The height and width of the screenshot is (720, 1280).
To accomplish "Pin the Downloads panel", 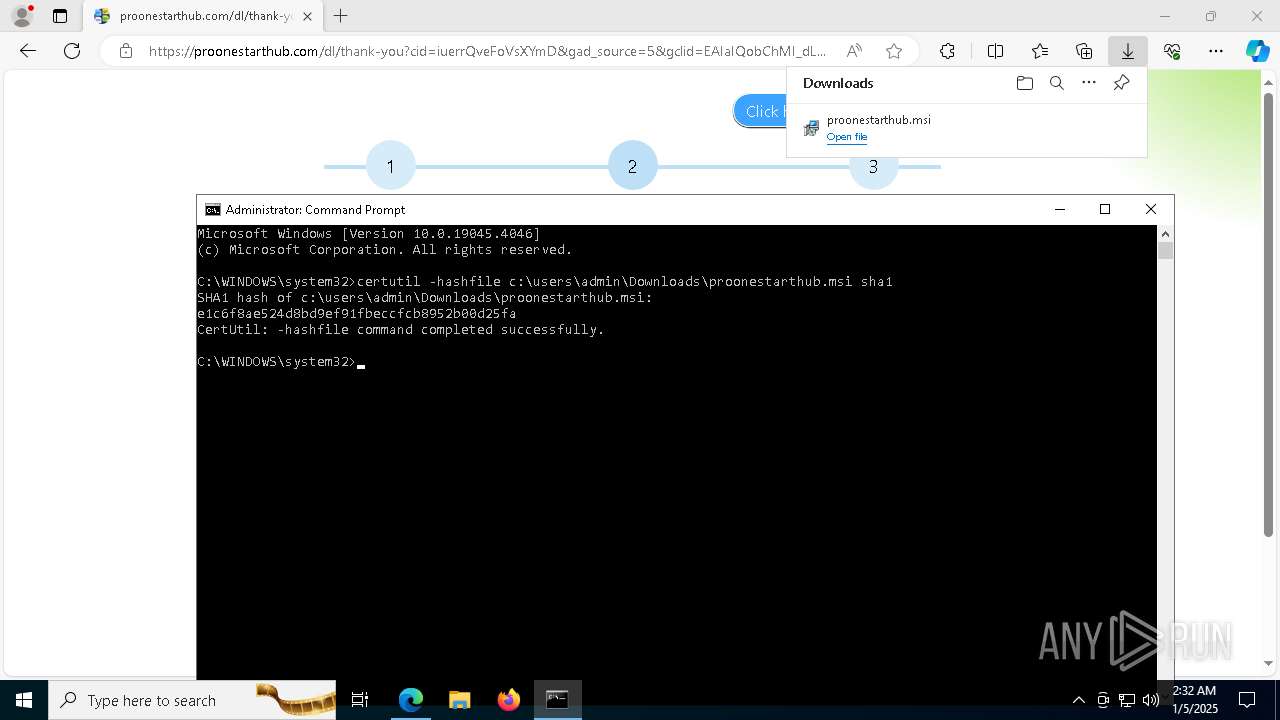I will tap(1121, 83).
